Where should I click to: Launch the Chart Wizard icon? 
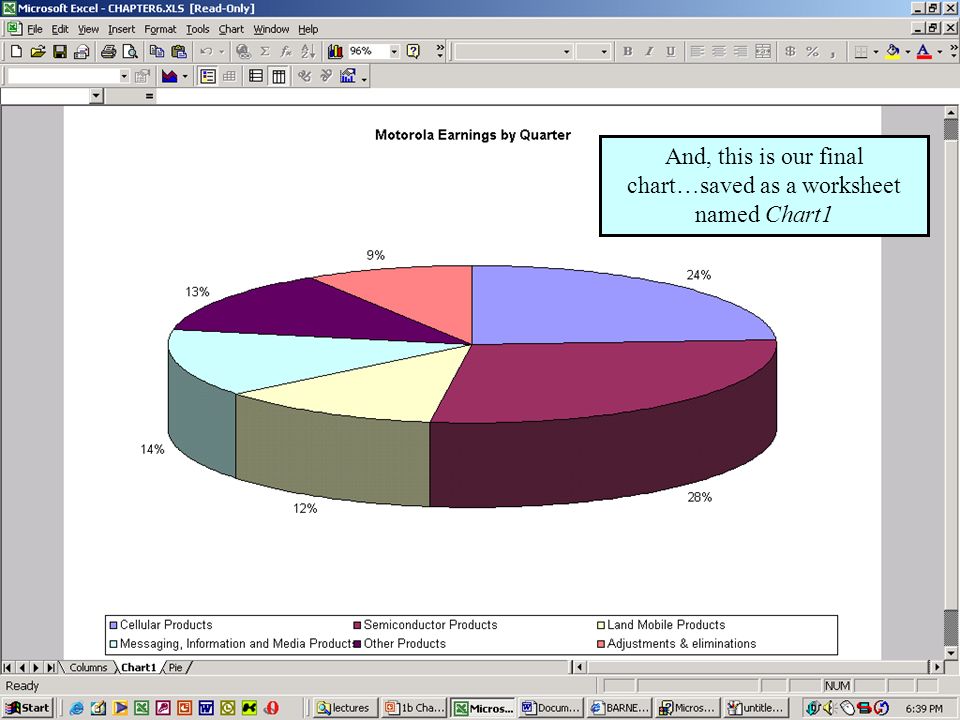click(335, 52)
